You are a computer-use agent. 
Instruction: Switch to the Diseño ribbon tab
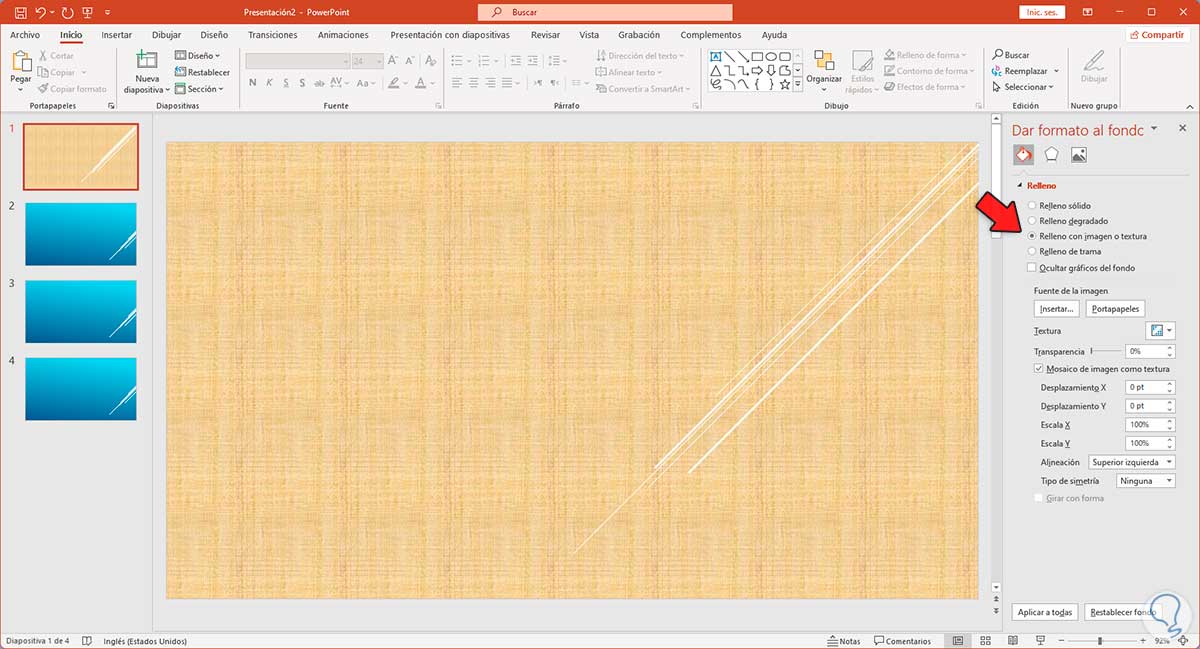[x=214, y=35]
